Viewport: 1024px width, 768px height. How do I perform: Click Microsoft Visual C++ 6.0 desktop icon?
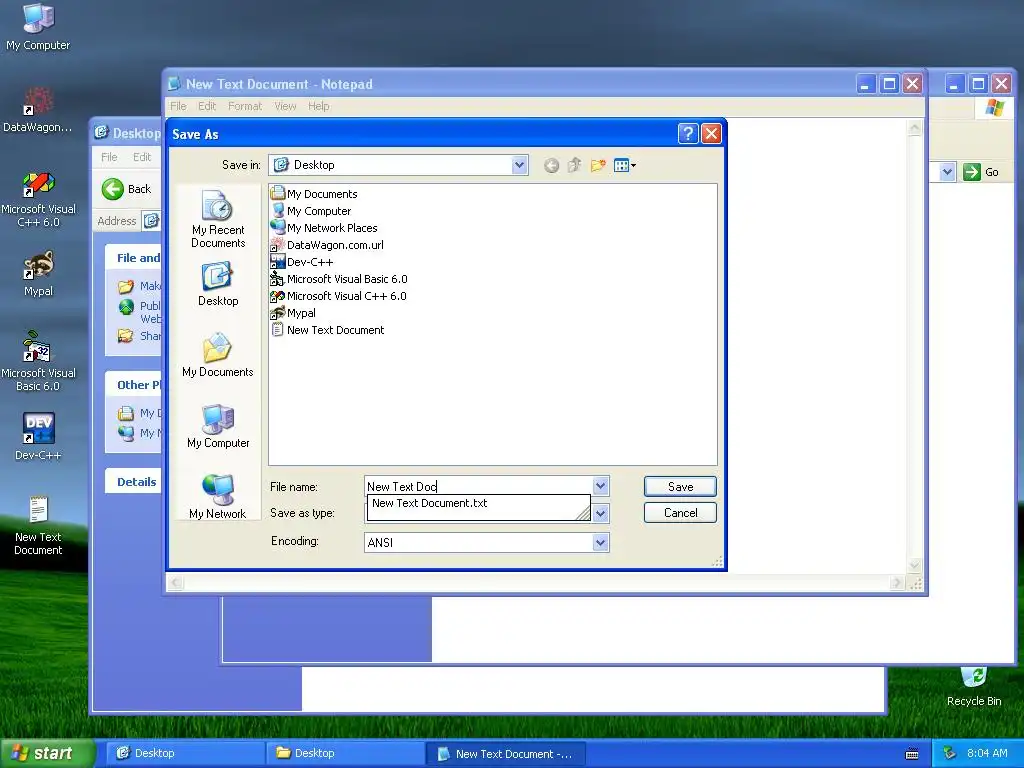click(38, 199)
